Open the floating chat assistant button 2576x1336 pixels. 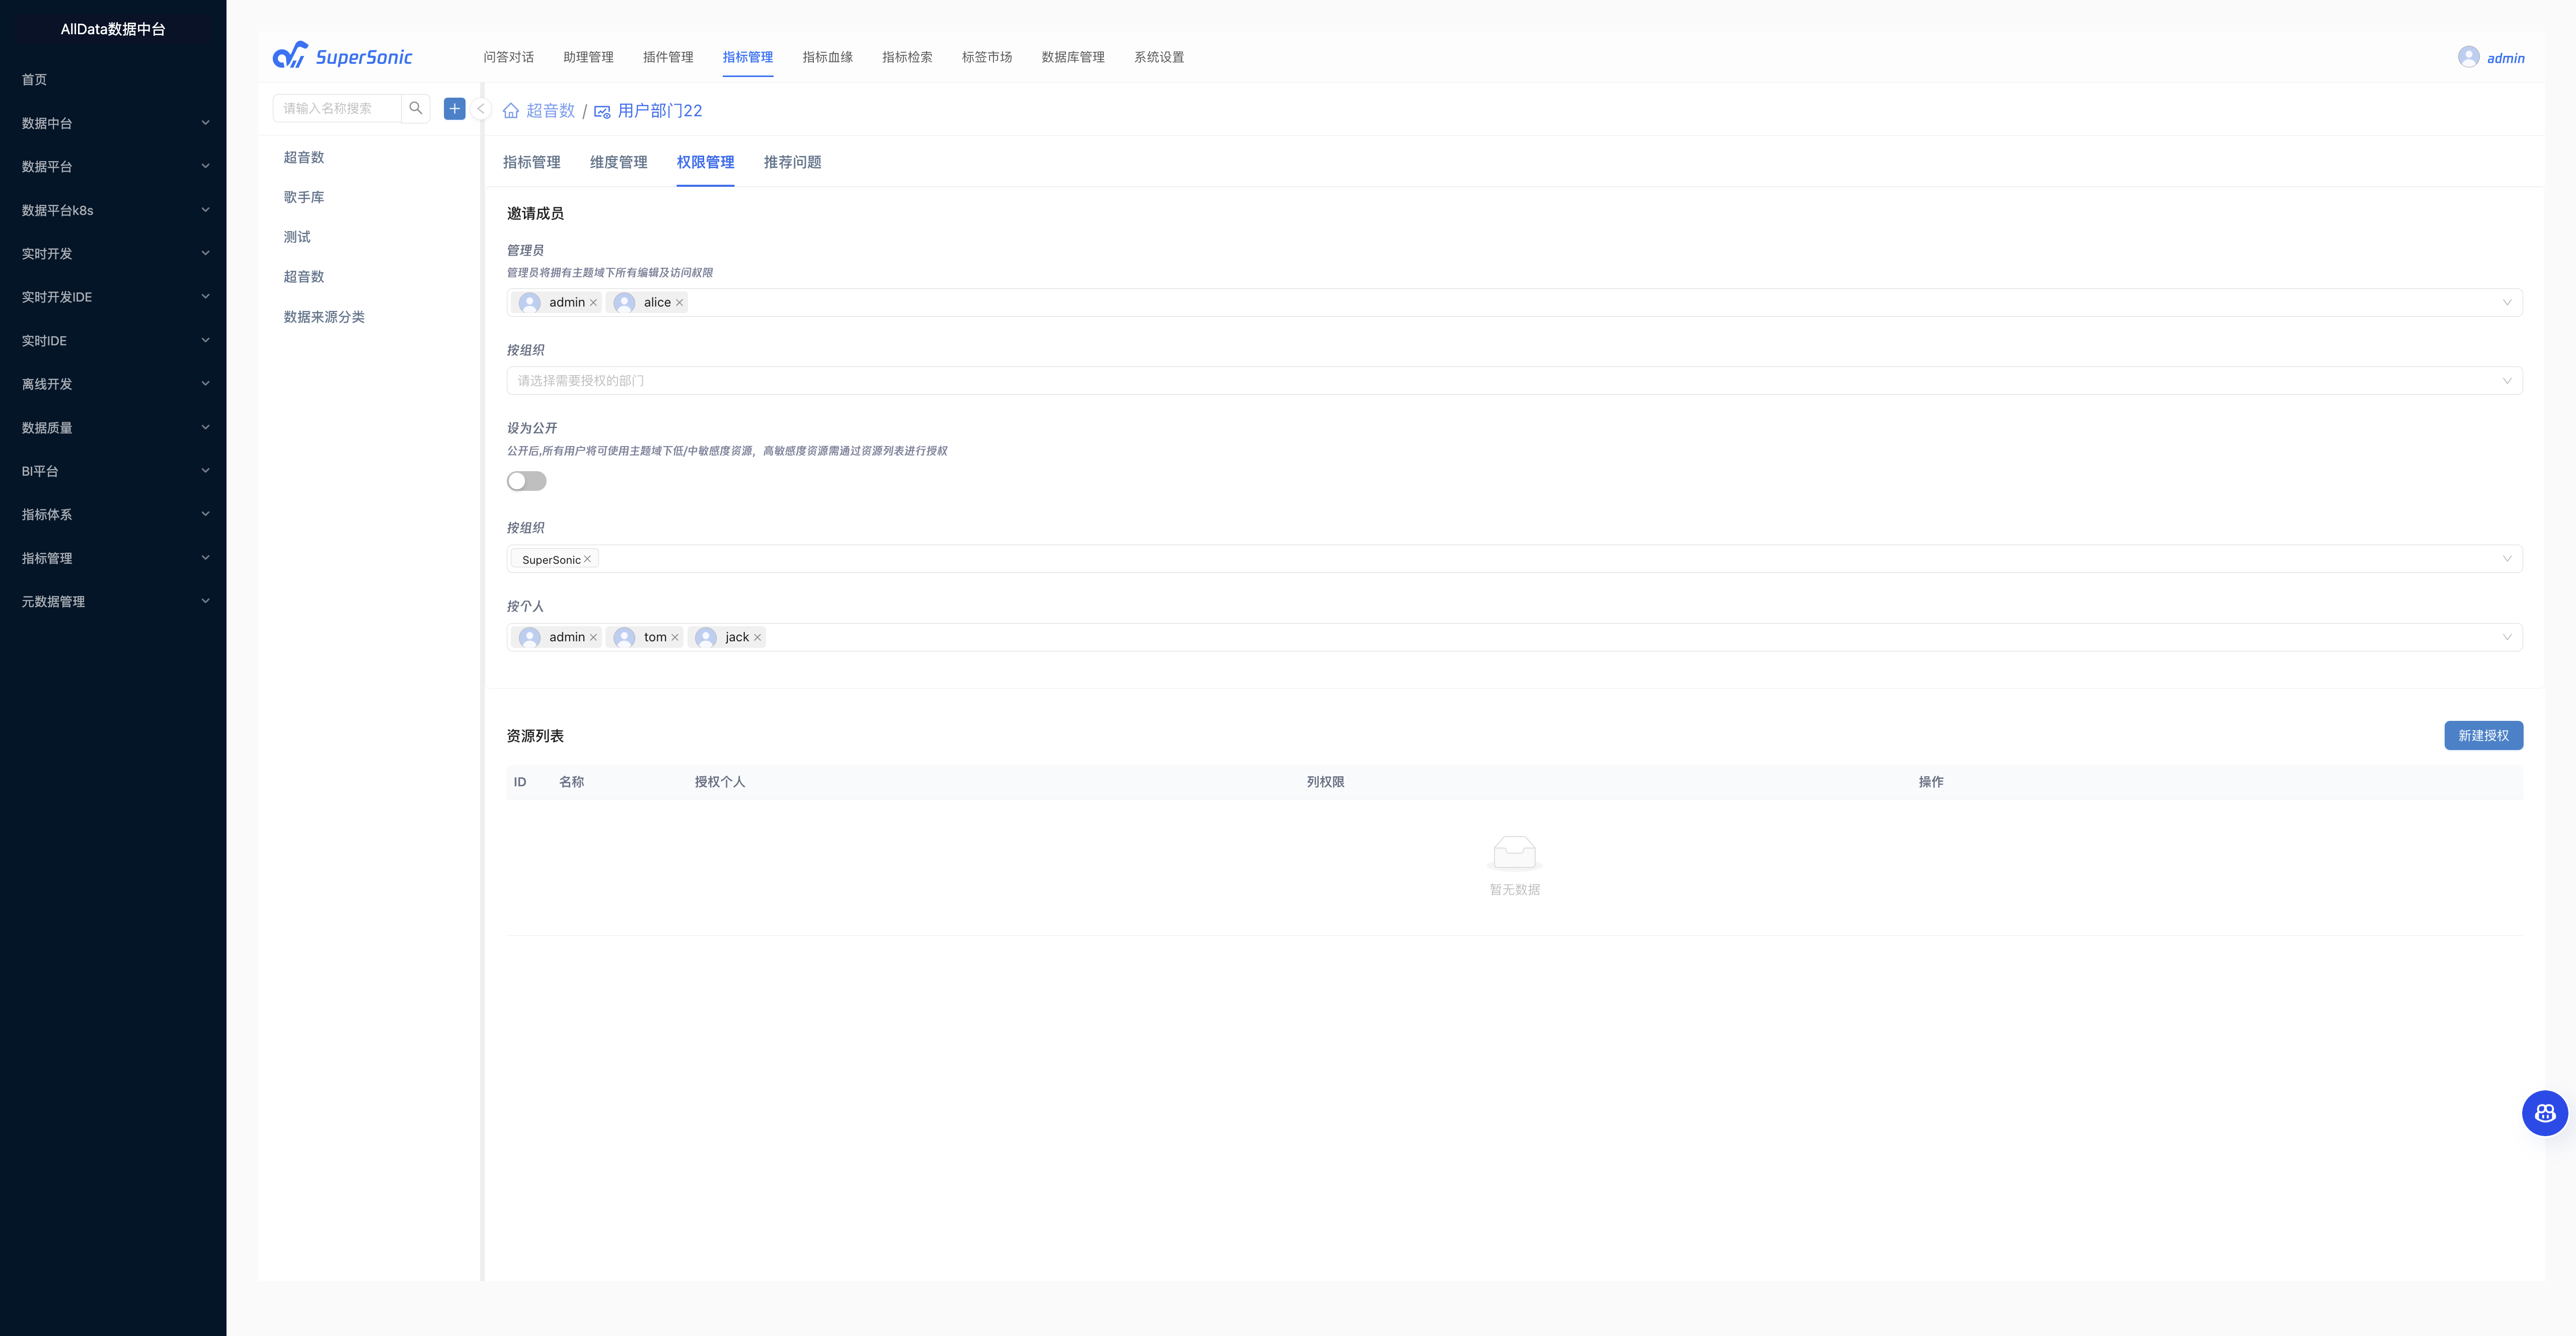click(2544, 1113)
